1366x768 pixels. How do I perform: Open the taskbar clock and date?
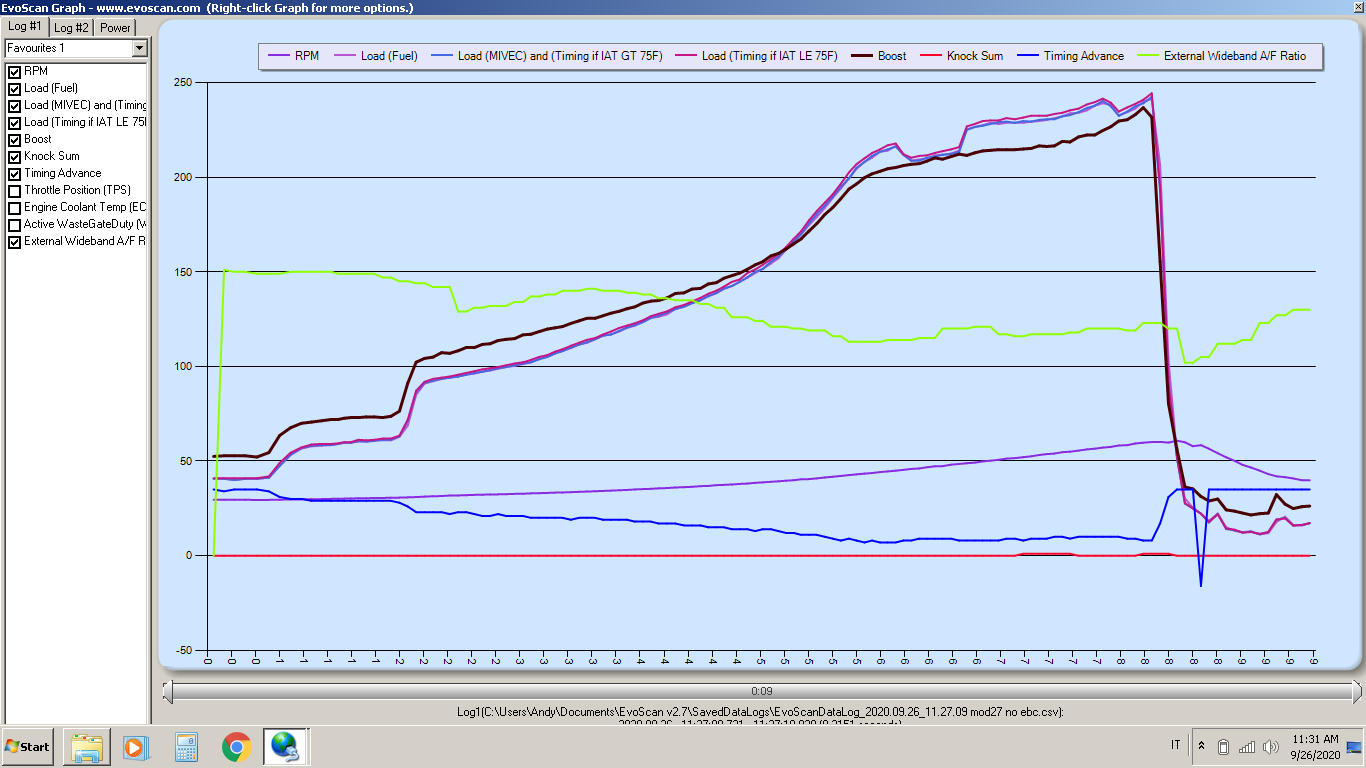1315,746
